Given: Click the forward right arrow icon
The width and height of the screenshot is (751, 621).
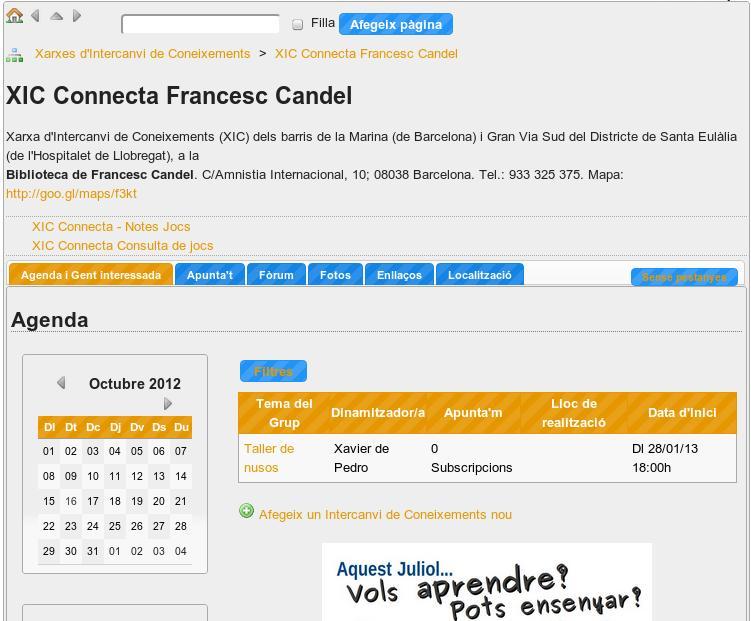Looking at the screenshot, I should tap(77, 16).
